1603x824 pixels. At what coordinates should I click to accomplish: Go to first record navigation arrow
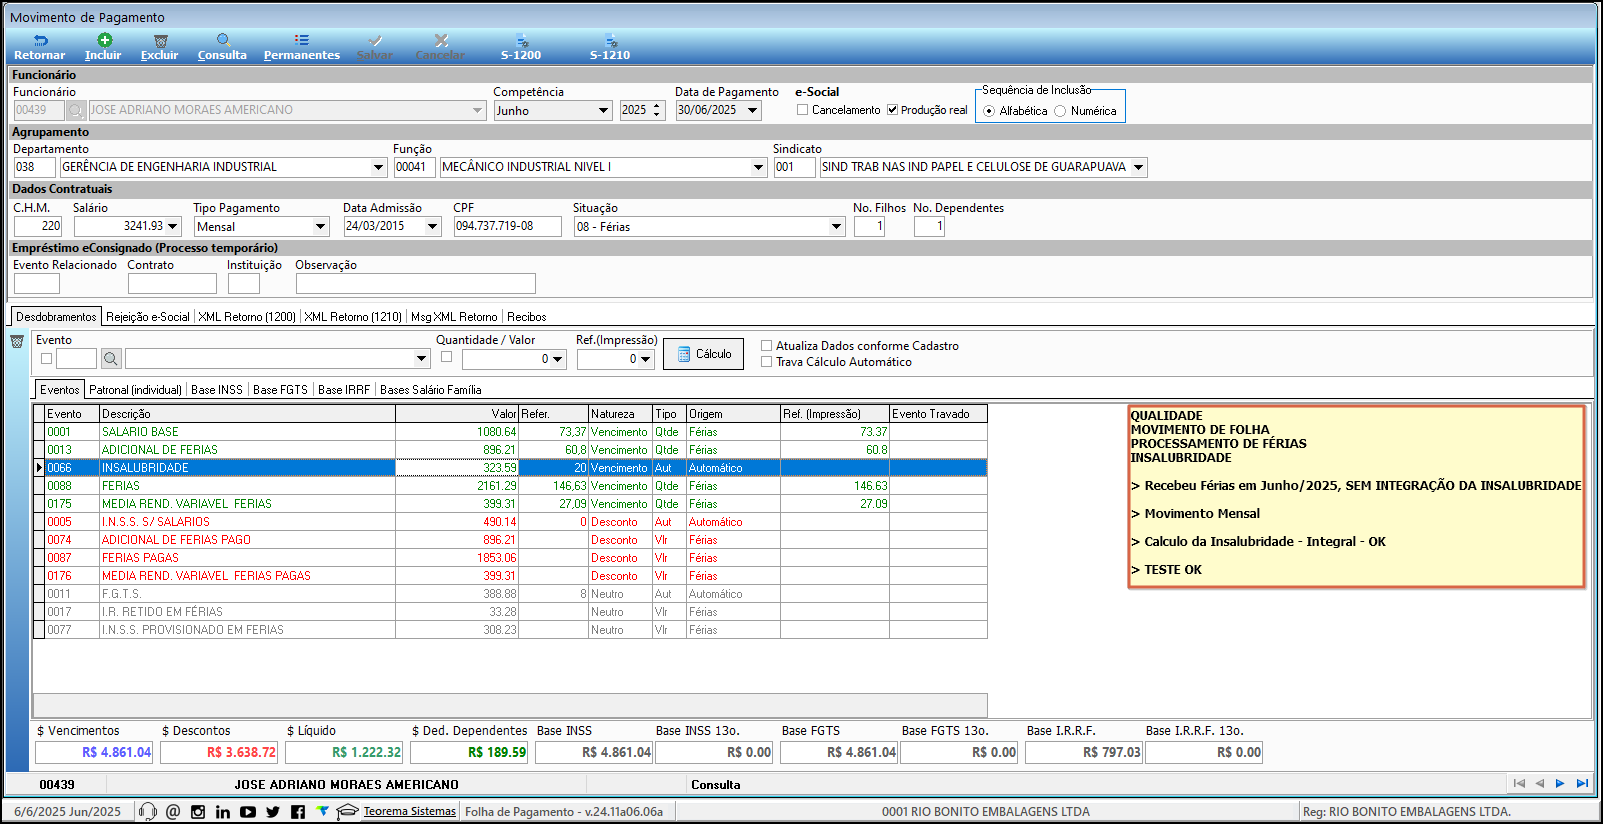[x=1519, y=783]
